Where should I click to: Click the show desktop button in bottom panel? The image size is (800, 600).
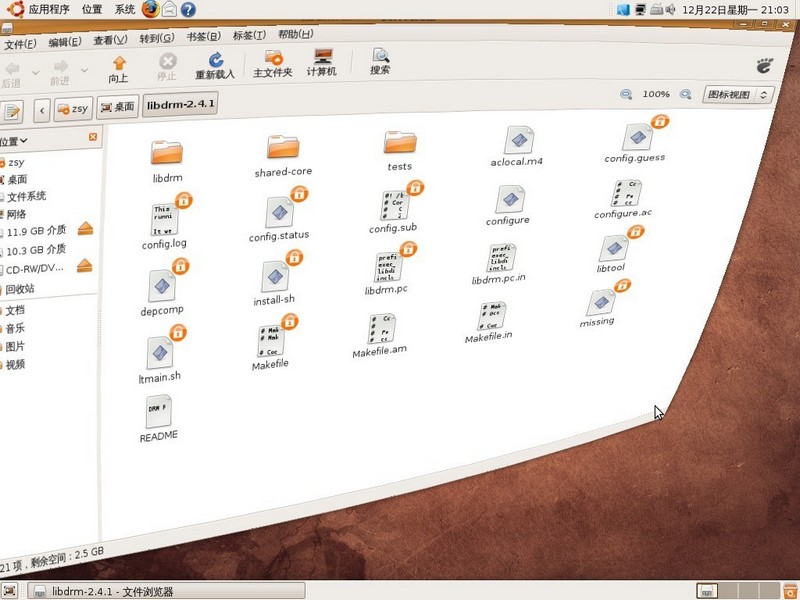tap(10, 591)
